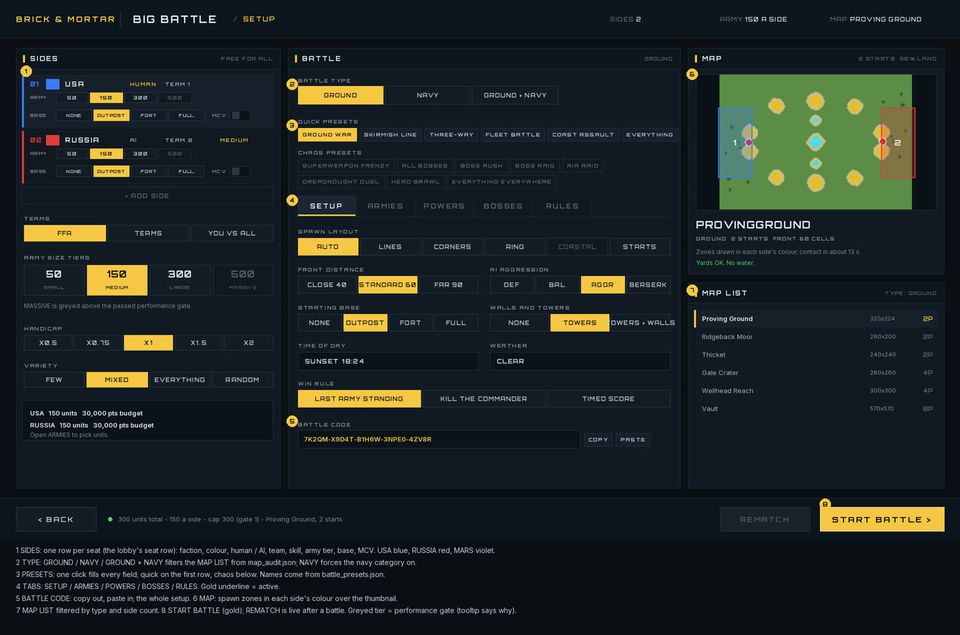Image resolution: width=960 pixels, height=635 pixels.
Task: Set front distance to CLOSE 40
Action: pos(327,285)
